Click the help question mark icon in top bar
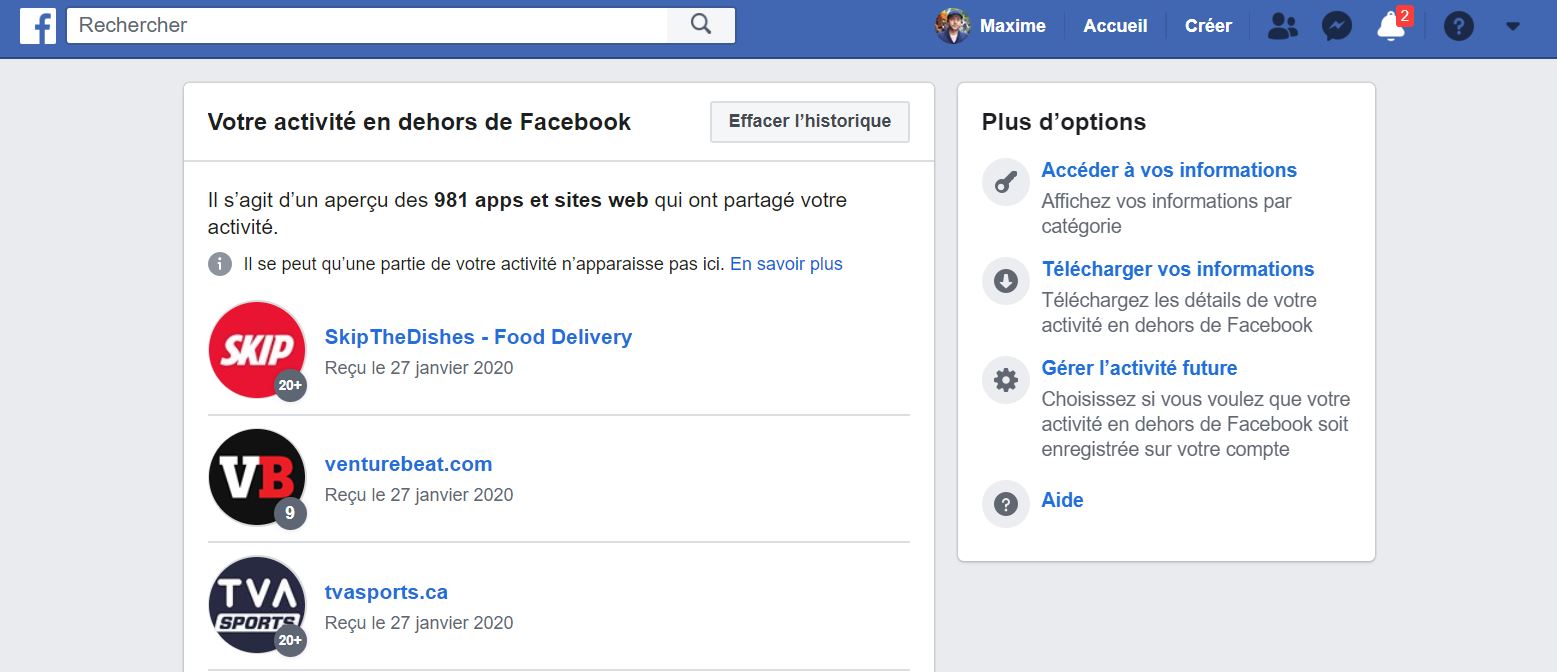This screenshot has width=1557, height=672. click(1459, 26)
